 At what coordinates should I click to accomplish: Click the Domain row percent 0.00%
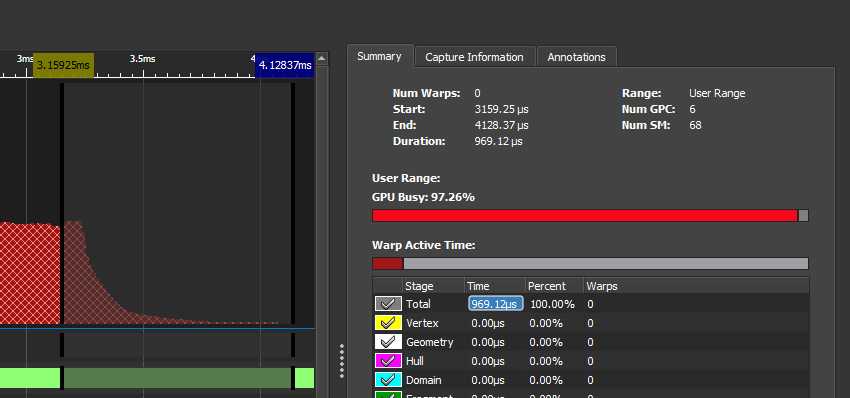pyautogui.click(x=546, y=380)
